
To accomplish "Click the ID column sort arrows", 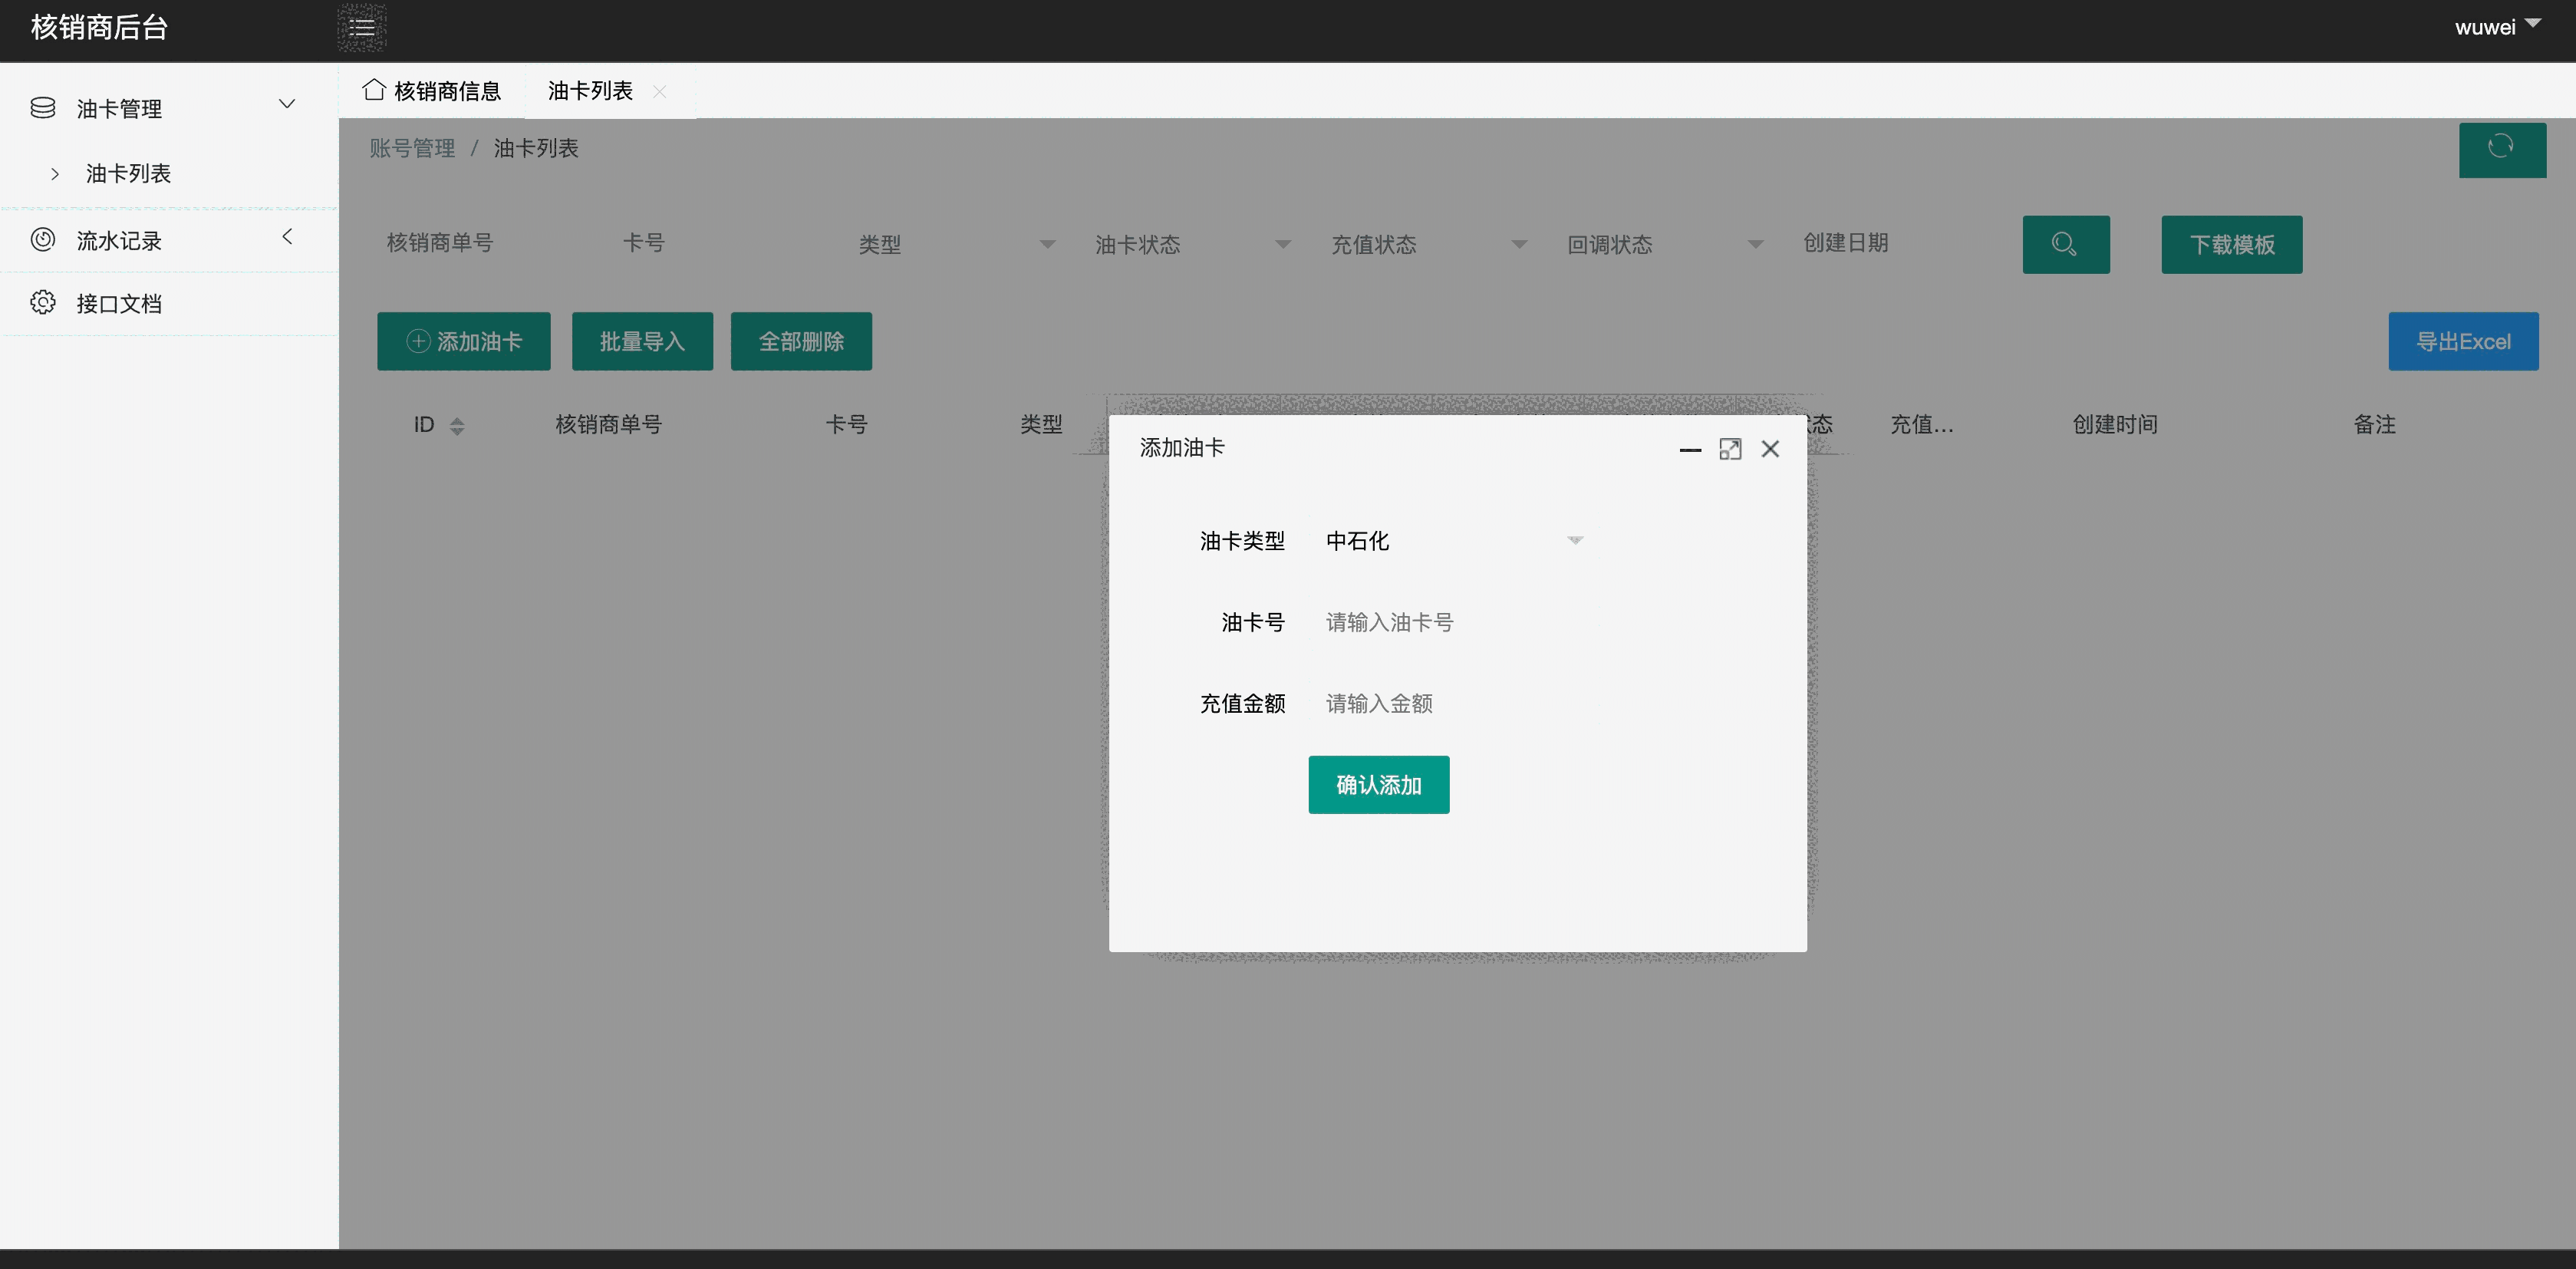I will click(457, 426).
